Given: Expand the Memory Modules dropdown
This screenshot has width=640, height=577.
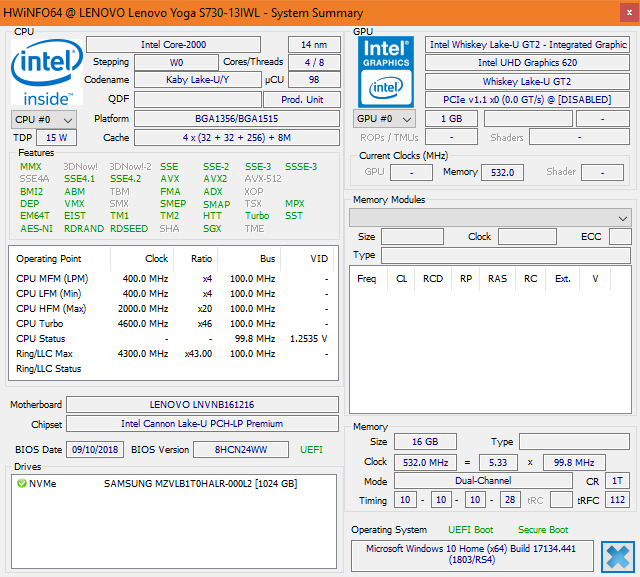Looking at the screenshot, I should click(490, 218).
